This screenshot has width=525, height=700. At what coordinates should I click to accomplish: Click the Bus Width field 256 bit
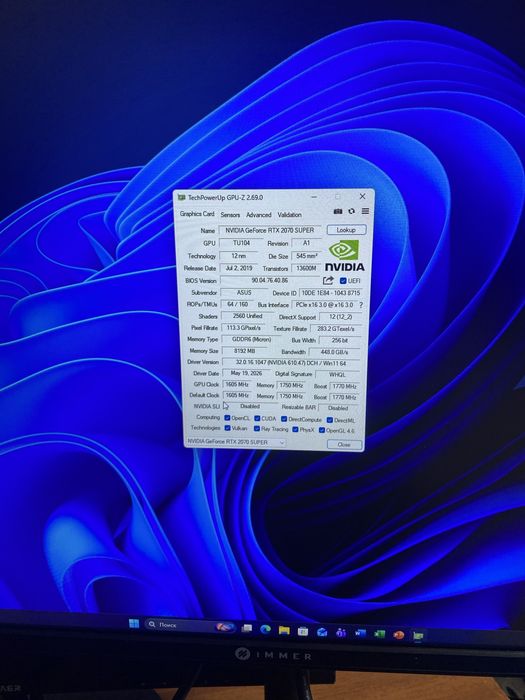coord(340,341)
